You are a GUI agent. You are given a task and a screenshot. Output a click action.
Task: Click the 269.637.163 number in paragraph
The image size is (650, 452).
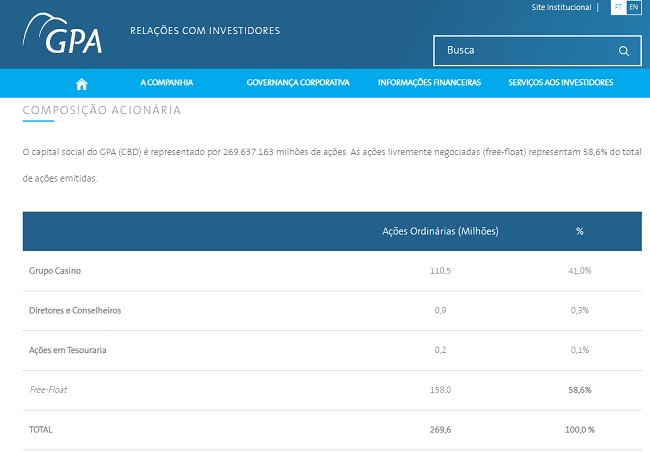pyautogui.click(x=248, y=152)
